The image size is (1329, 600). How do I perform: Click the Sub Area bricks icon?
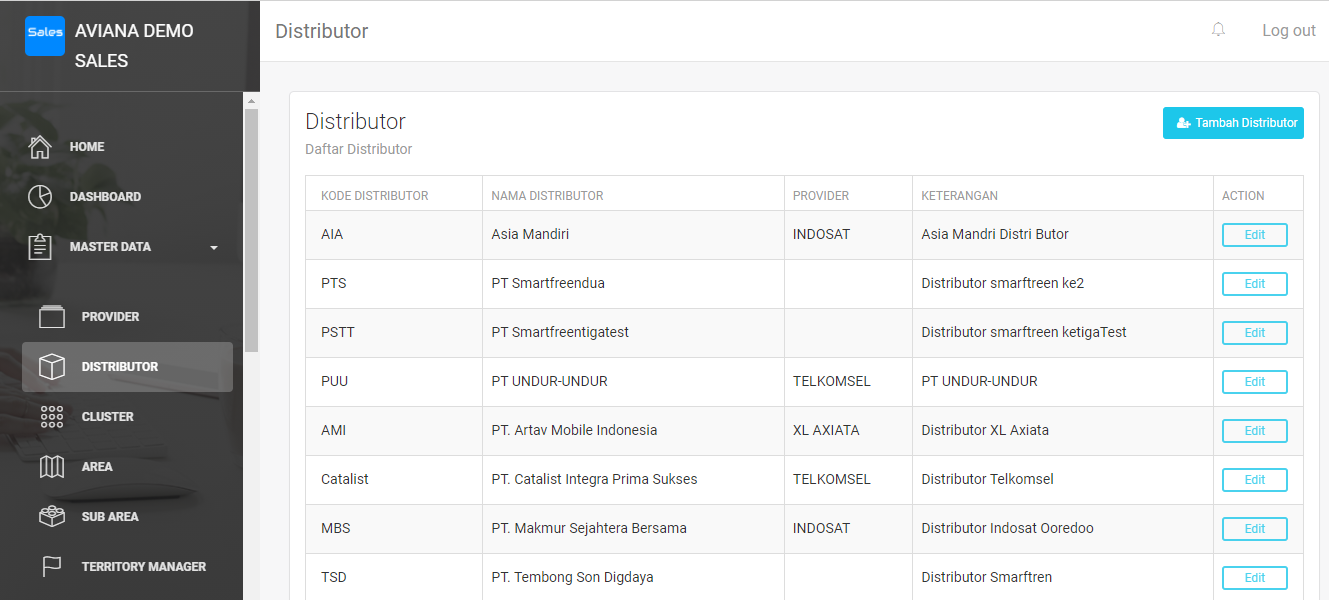52,517
